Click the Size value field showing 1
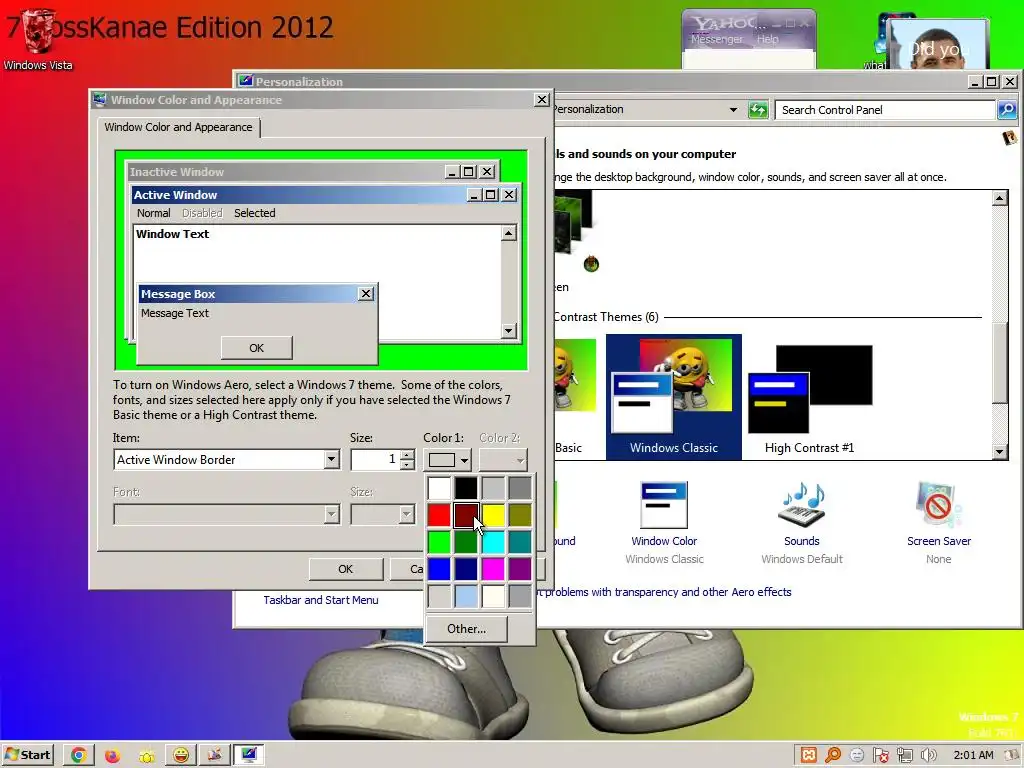The width and height of the screenshot is (1024, 768). coord(376,460)
